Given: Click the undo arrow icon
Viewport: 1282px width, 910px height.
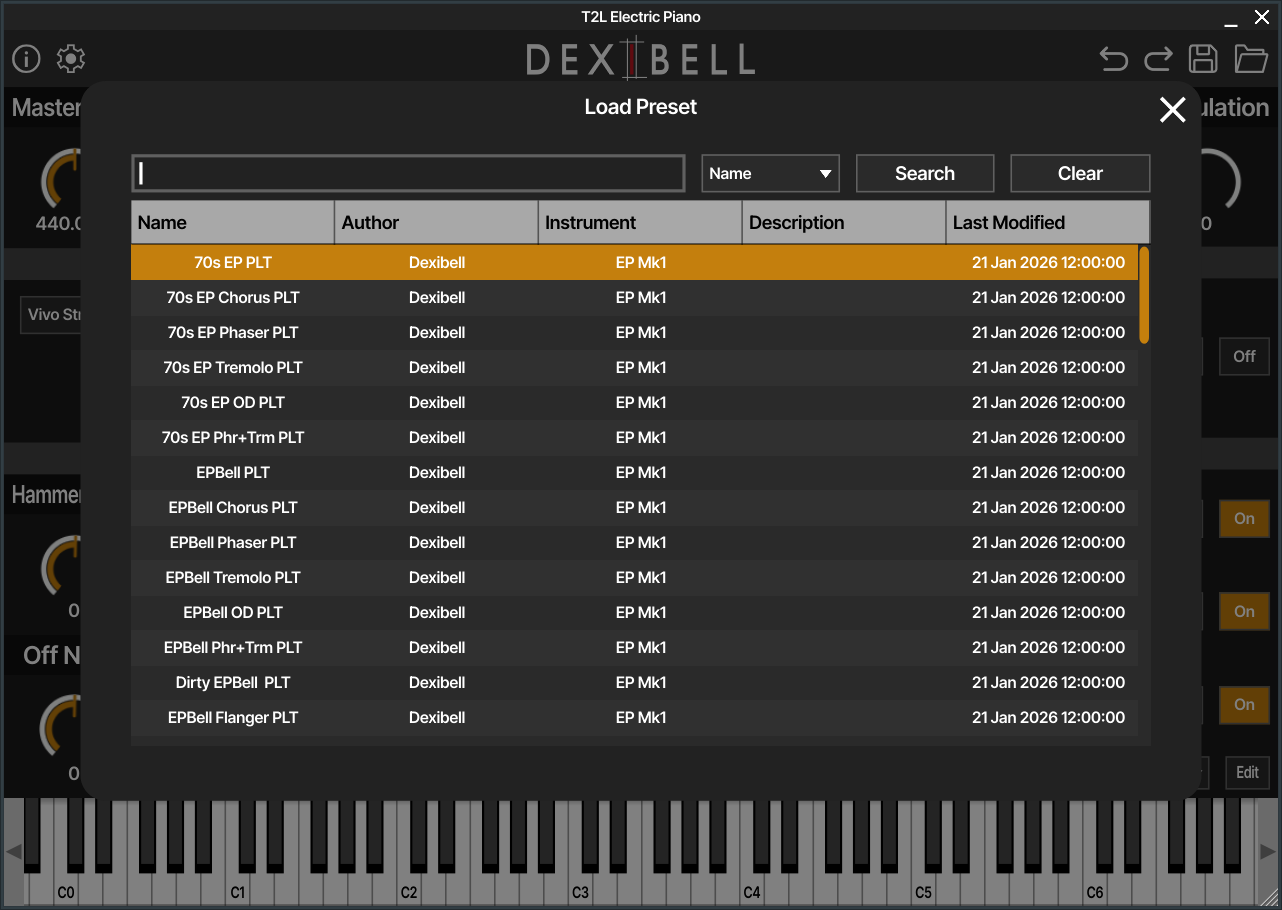Looking at the screenshot, I should (1113, 59).
